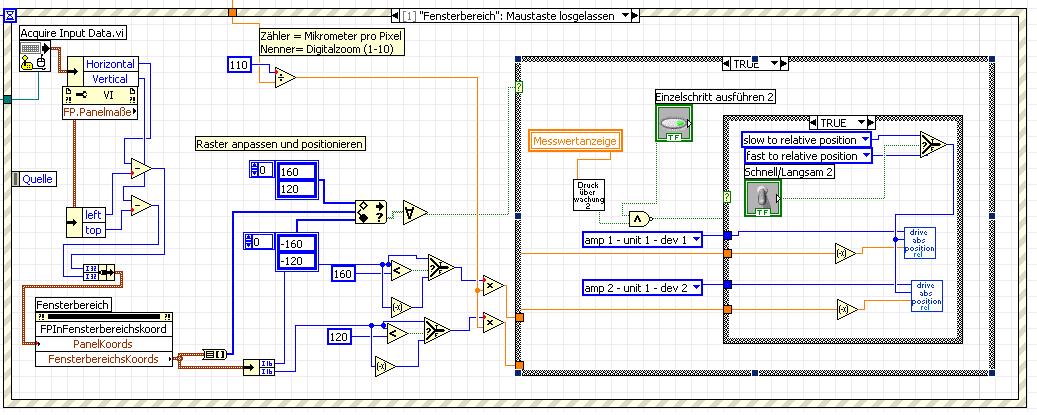Go to next case of inner case structure
The width and height of the screenshot is (1037, 415).
871,123
